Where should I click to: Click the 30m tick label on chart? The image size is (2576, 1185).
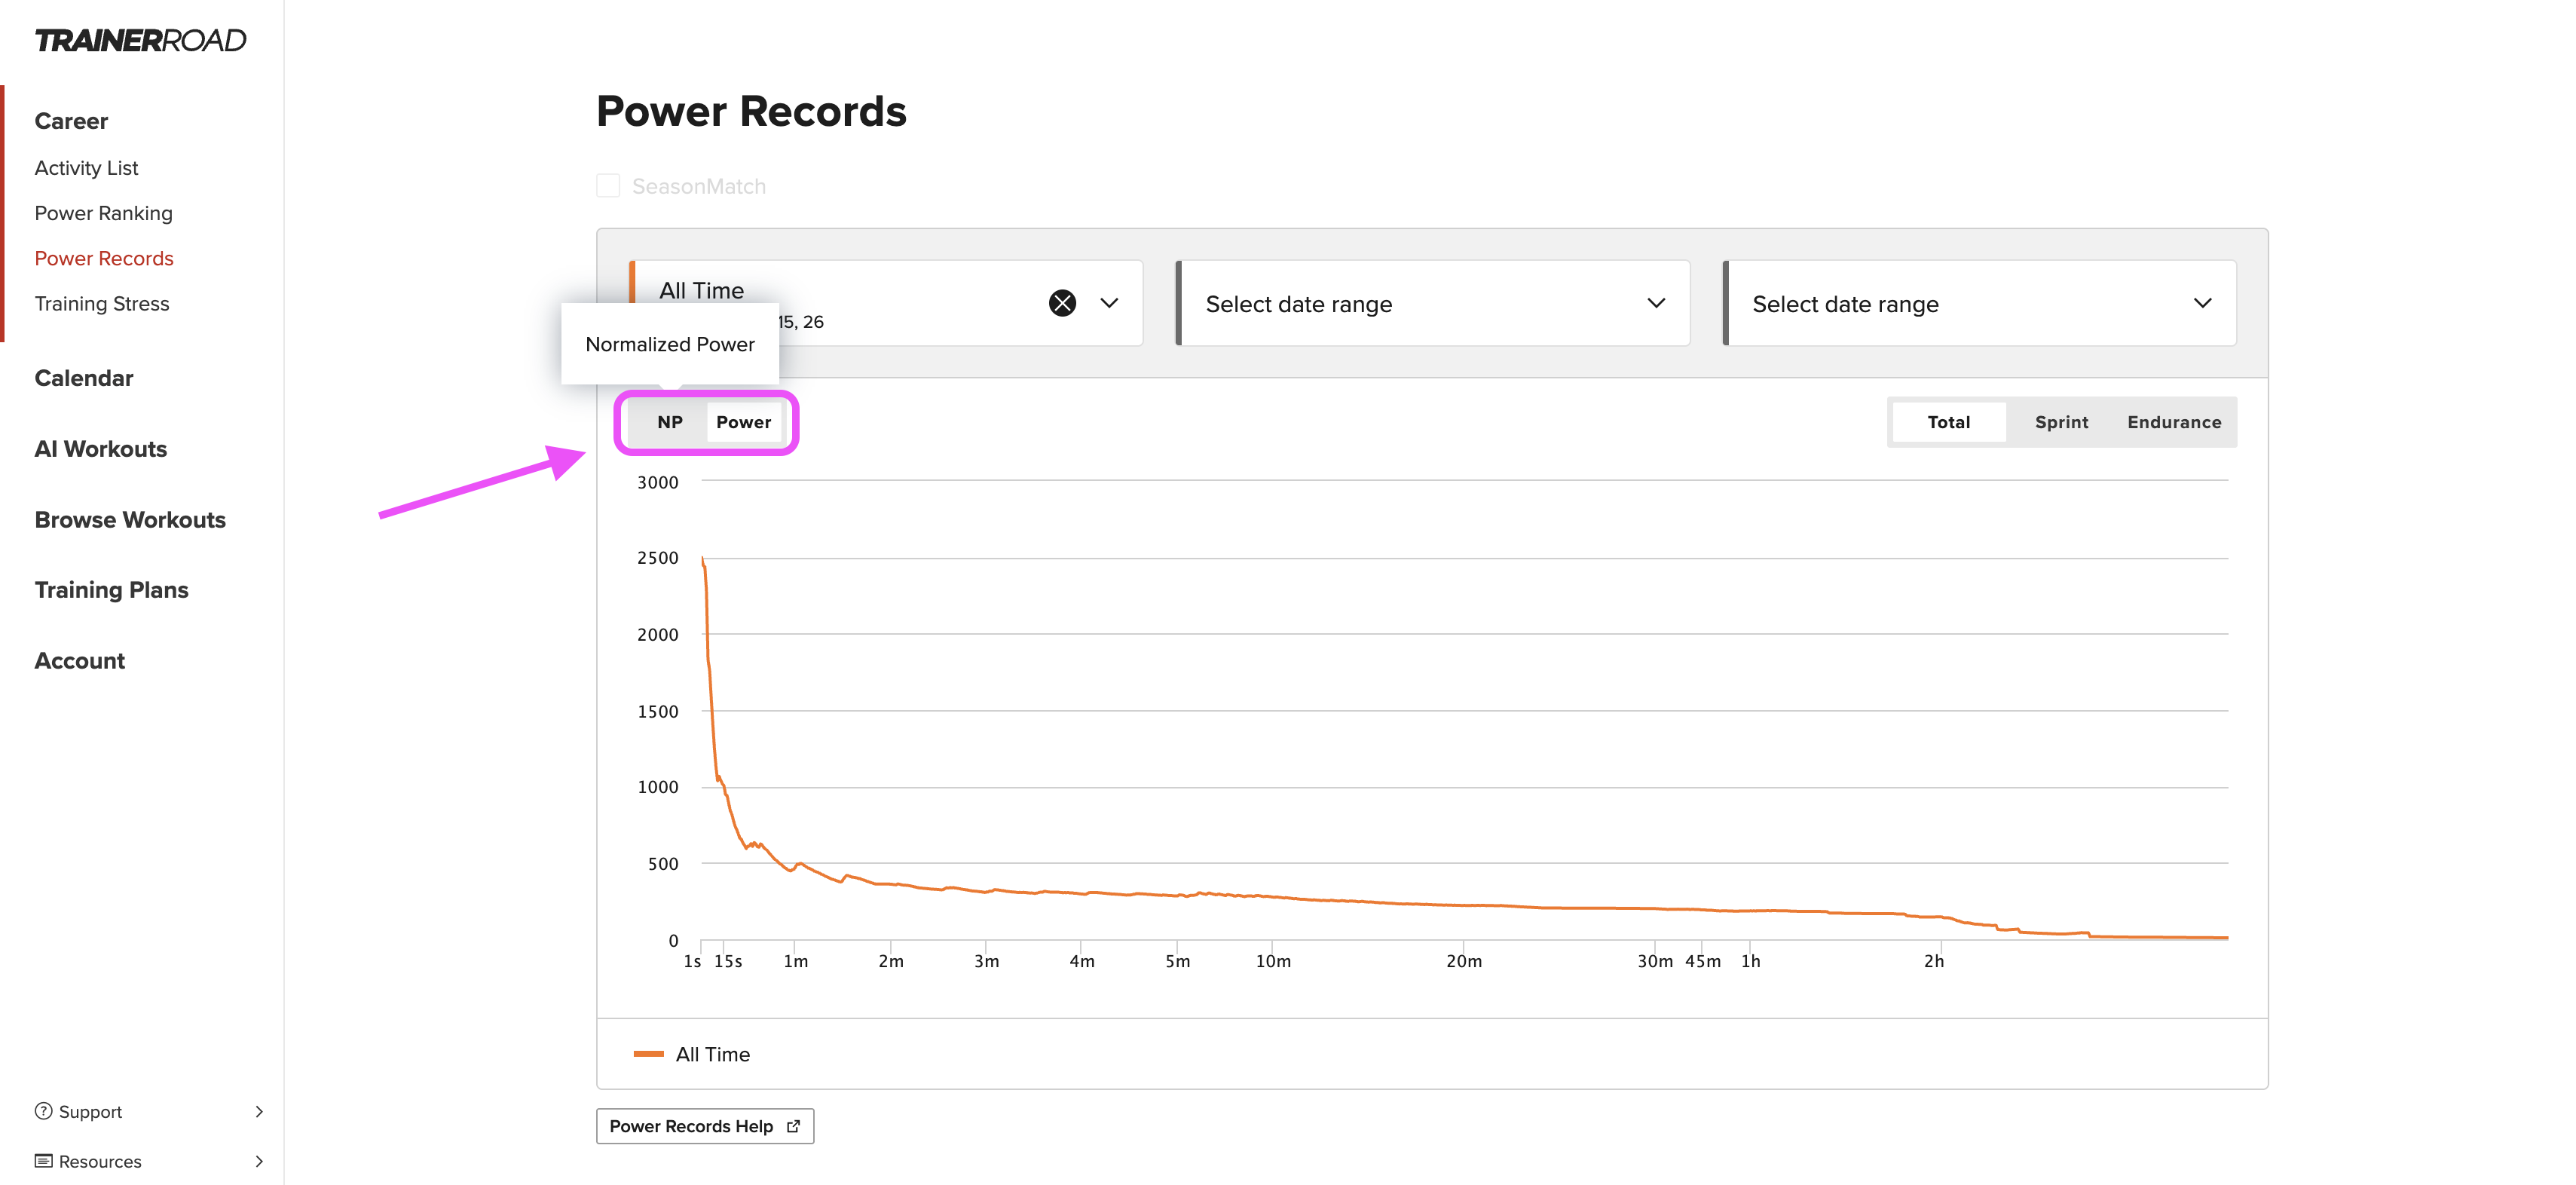[x=1655, y=961]
